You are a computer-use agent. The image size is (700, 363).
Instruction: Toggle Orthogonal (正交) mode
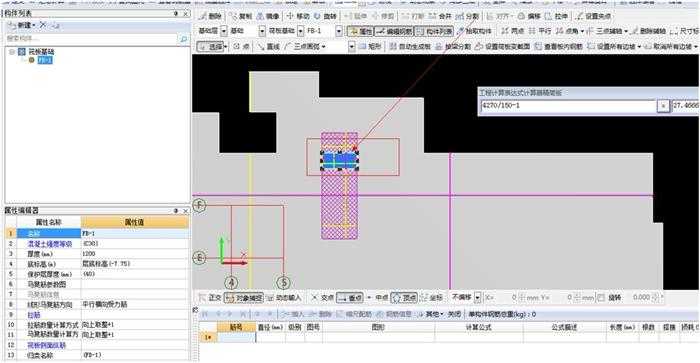point(210,297)
